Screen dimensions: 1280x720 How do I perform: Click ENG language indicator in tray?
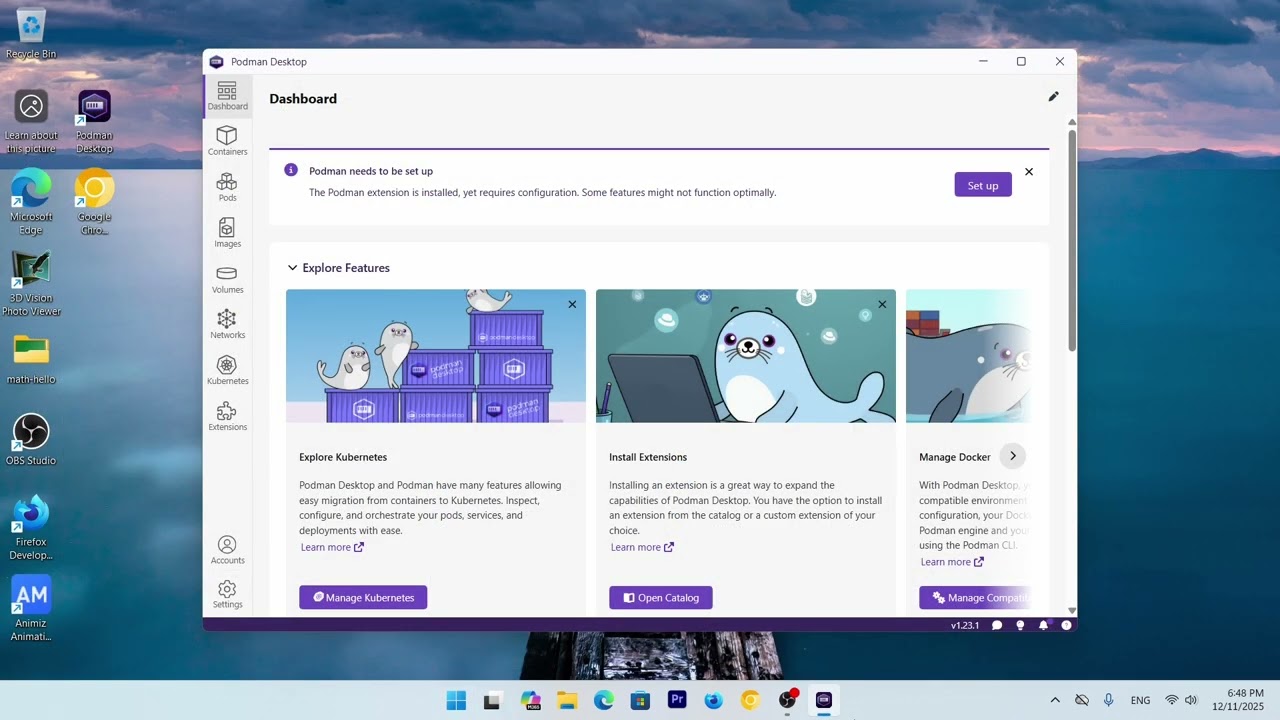(x=1140, y=700)
